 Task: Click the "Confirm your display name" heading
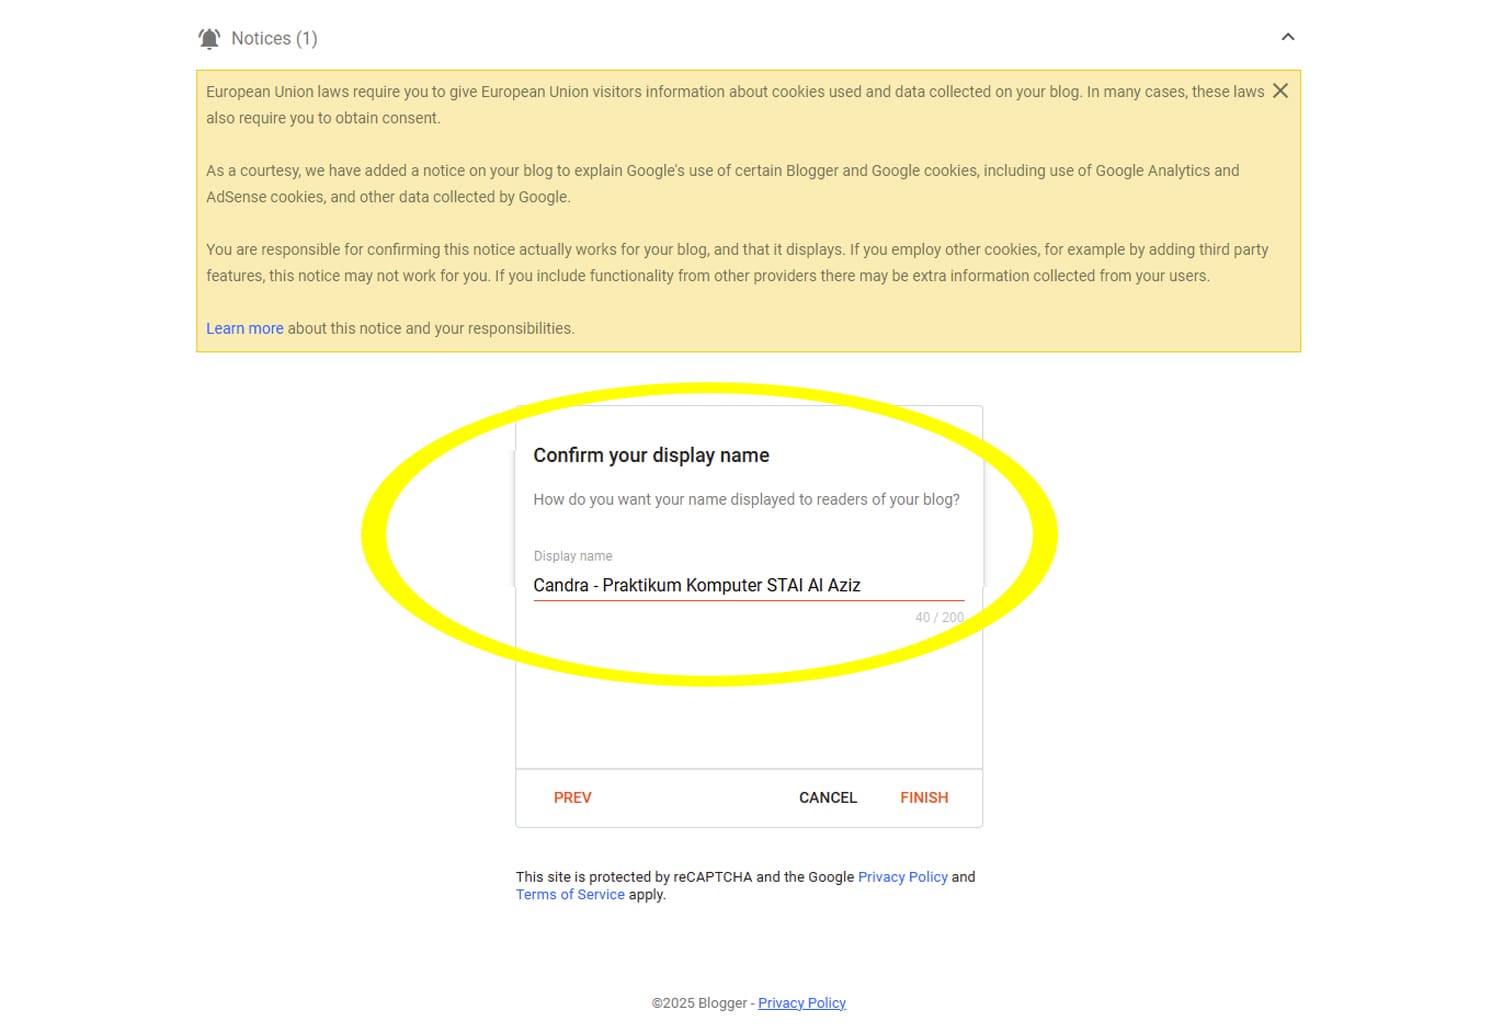pyautogui.click(x=651, y=455)
